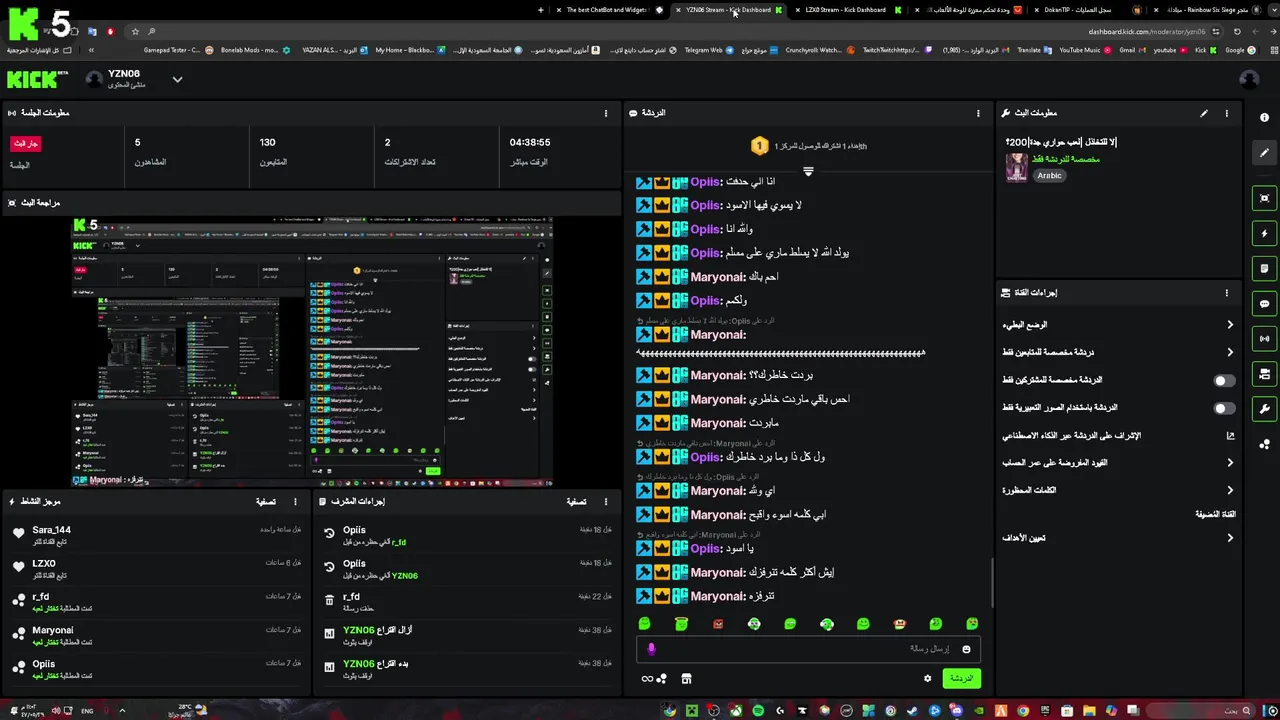
Task: Switch to DokanTIP browser tab
Action: pyautogui.click(x=1086, y=10)
